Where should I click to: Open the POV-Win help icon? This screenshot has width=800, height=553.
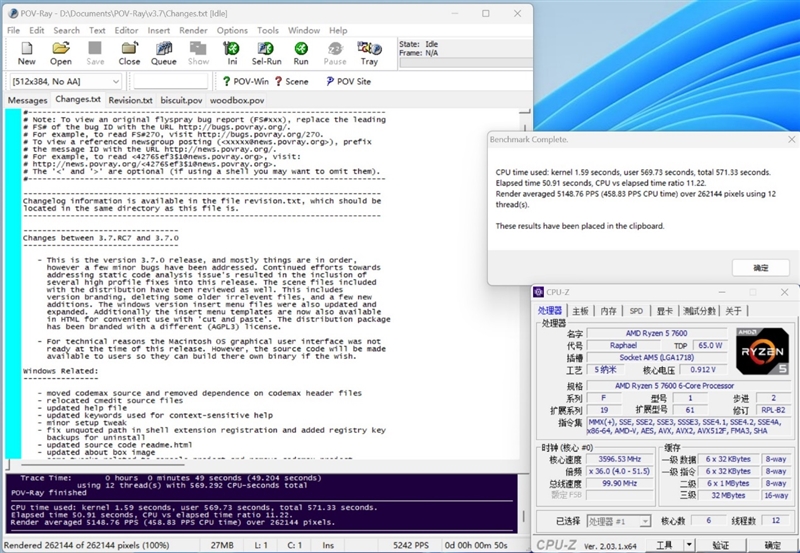245,81
